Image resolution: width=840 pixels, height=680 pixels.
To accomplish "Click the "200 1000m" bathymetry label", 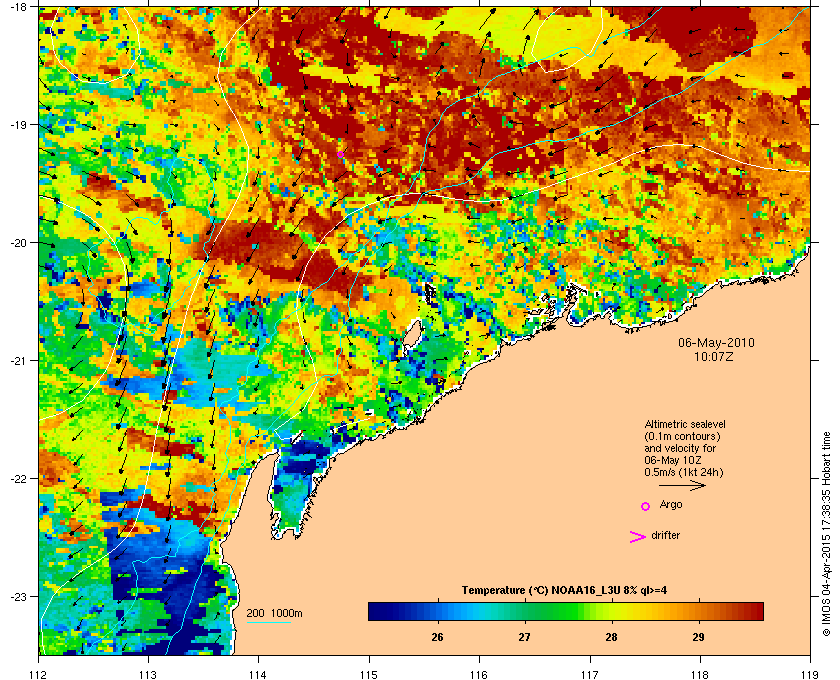I will click(274, 614).
